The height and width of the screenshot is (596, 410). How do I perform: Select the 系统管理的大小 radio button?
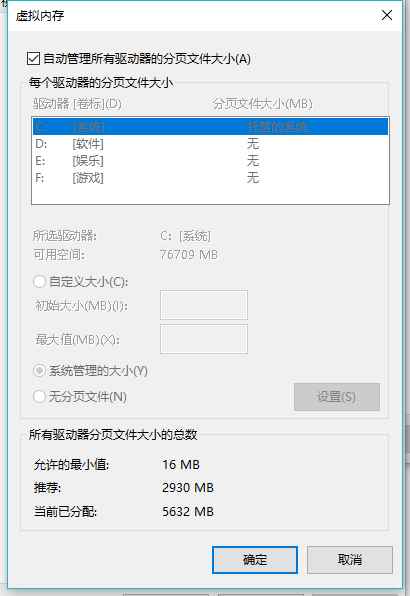(x=40, y=371)
